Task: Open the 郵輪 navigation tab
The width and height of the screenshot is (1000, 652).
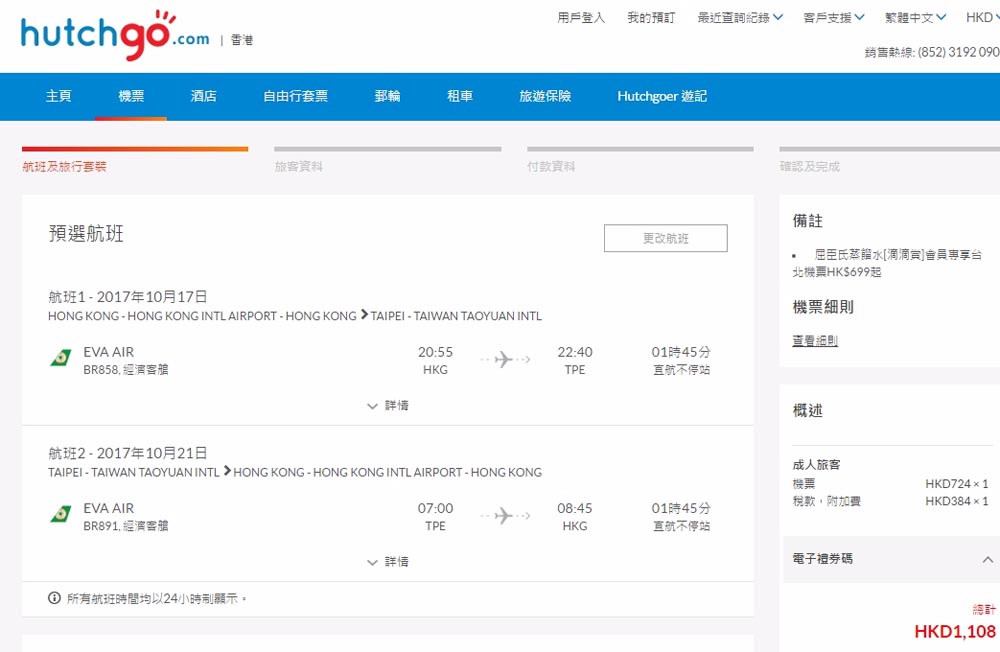Action: click(x=387, y=96)
